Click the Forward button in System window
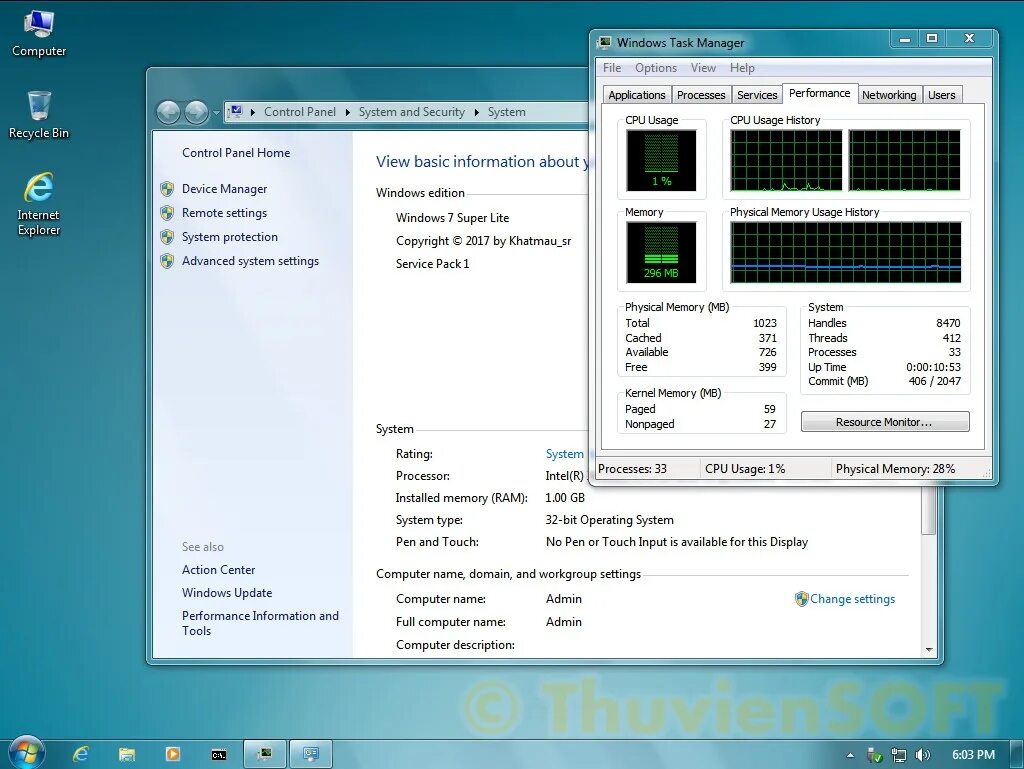1024x769 pixels. 197,112
